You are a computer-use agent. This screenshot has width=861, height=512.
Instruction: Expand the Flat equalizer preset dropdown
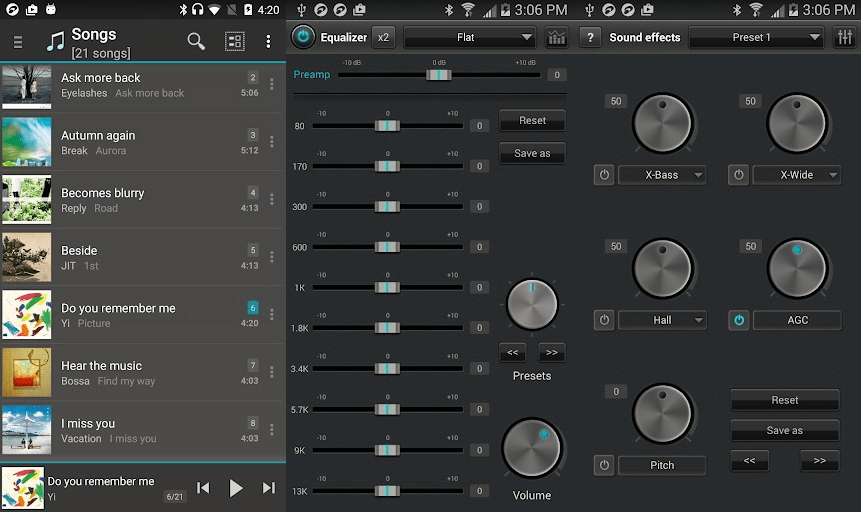(x=469, y=38)
